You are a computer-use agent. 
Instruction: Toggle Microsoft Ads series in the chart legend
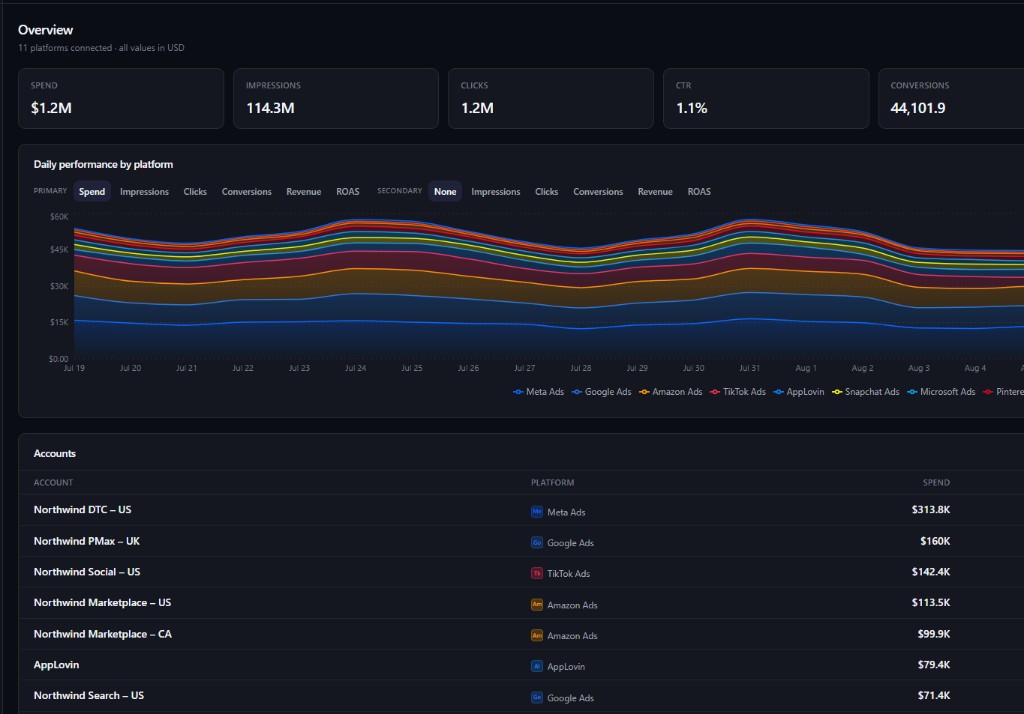pos(941,392)
